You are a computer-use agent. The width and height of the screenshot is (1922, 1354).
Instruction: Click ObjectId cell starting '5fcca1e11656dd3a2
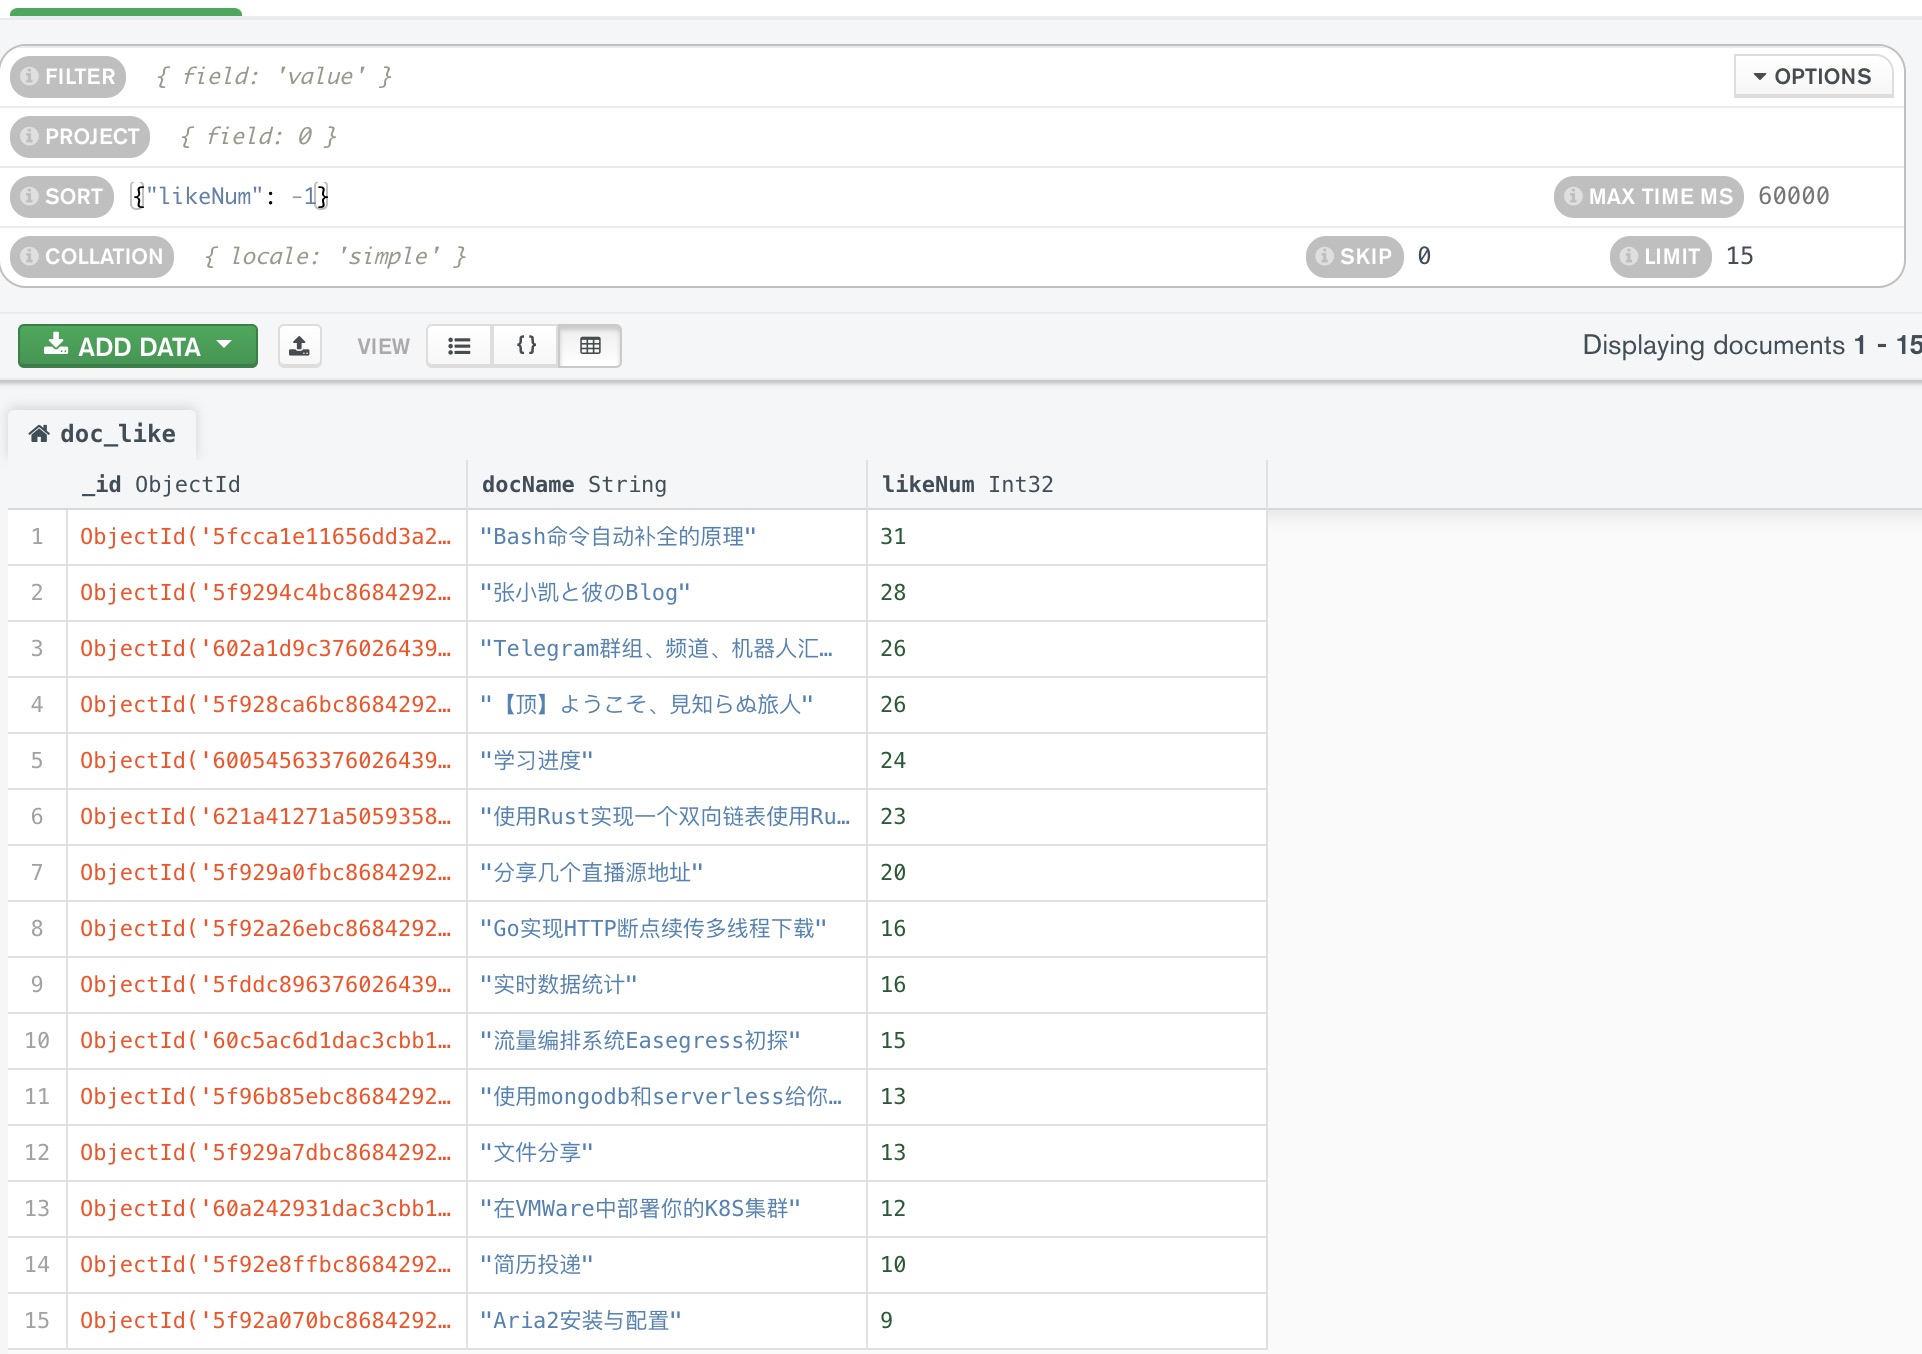(267, 537)
